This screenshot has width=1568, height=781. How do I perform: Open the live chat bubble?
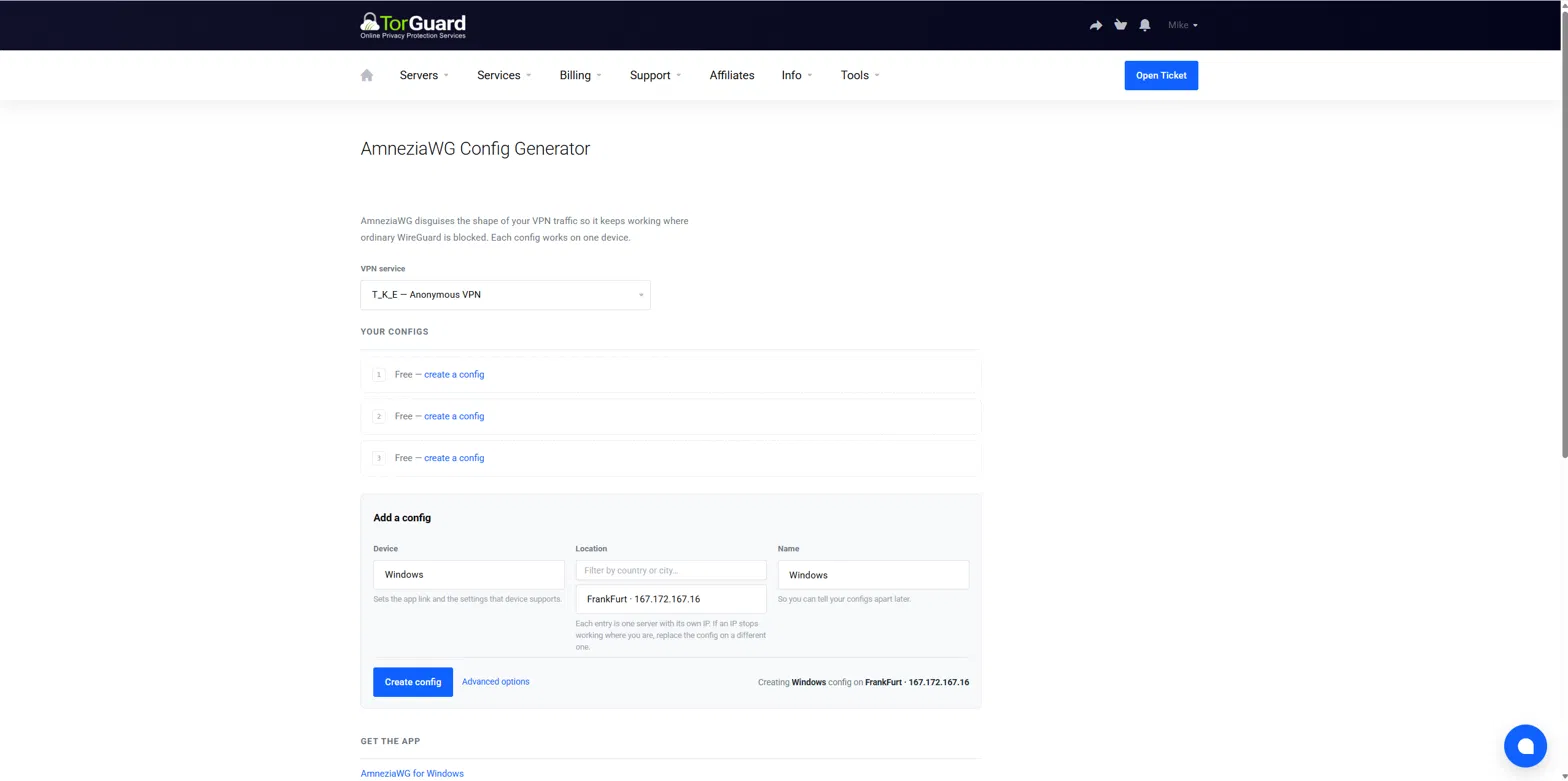point(1525,745)
